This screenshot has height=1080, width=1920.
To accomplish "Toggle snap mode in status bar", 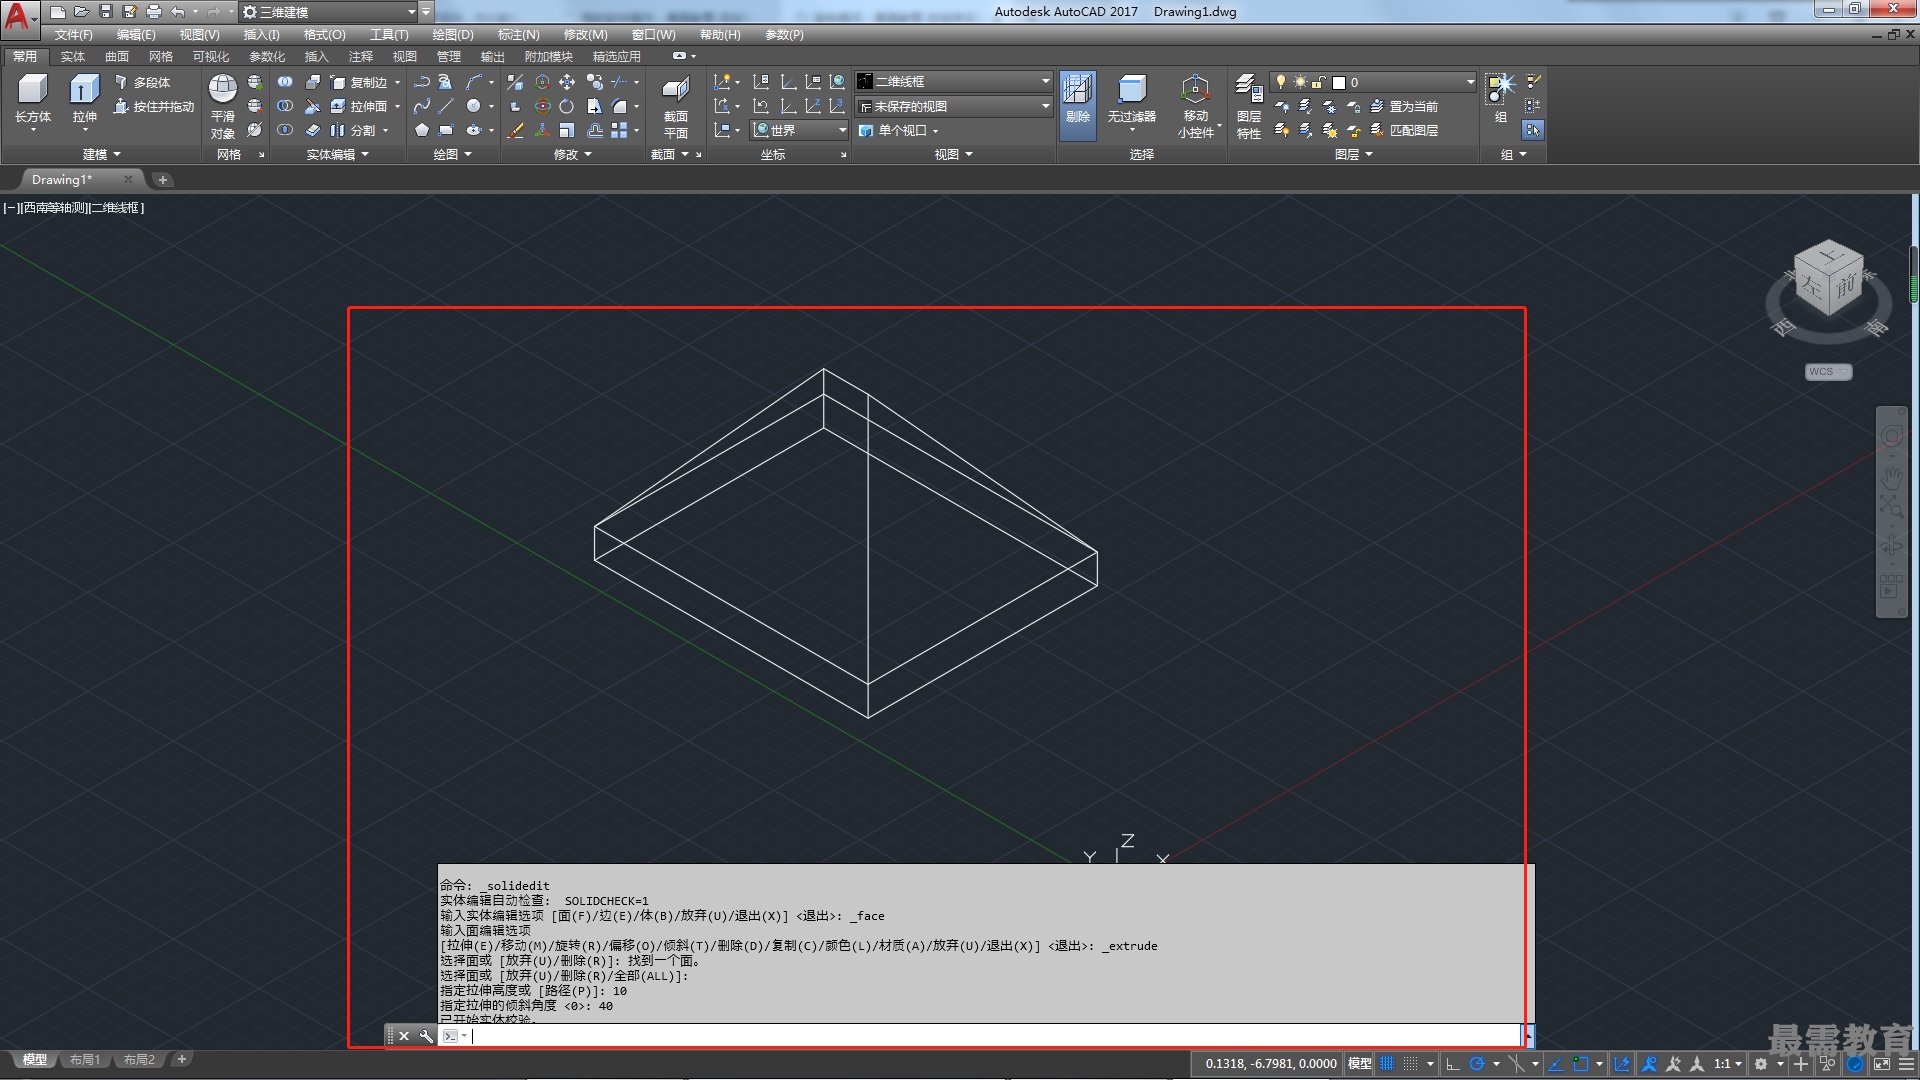I will click(1410, 1064).
